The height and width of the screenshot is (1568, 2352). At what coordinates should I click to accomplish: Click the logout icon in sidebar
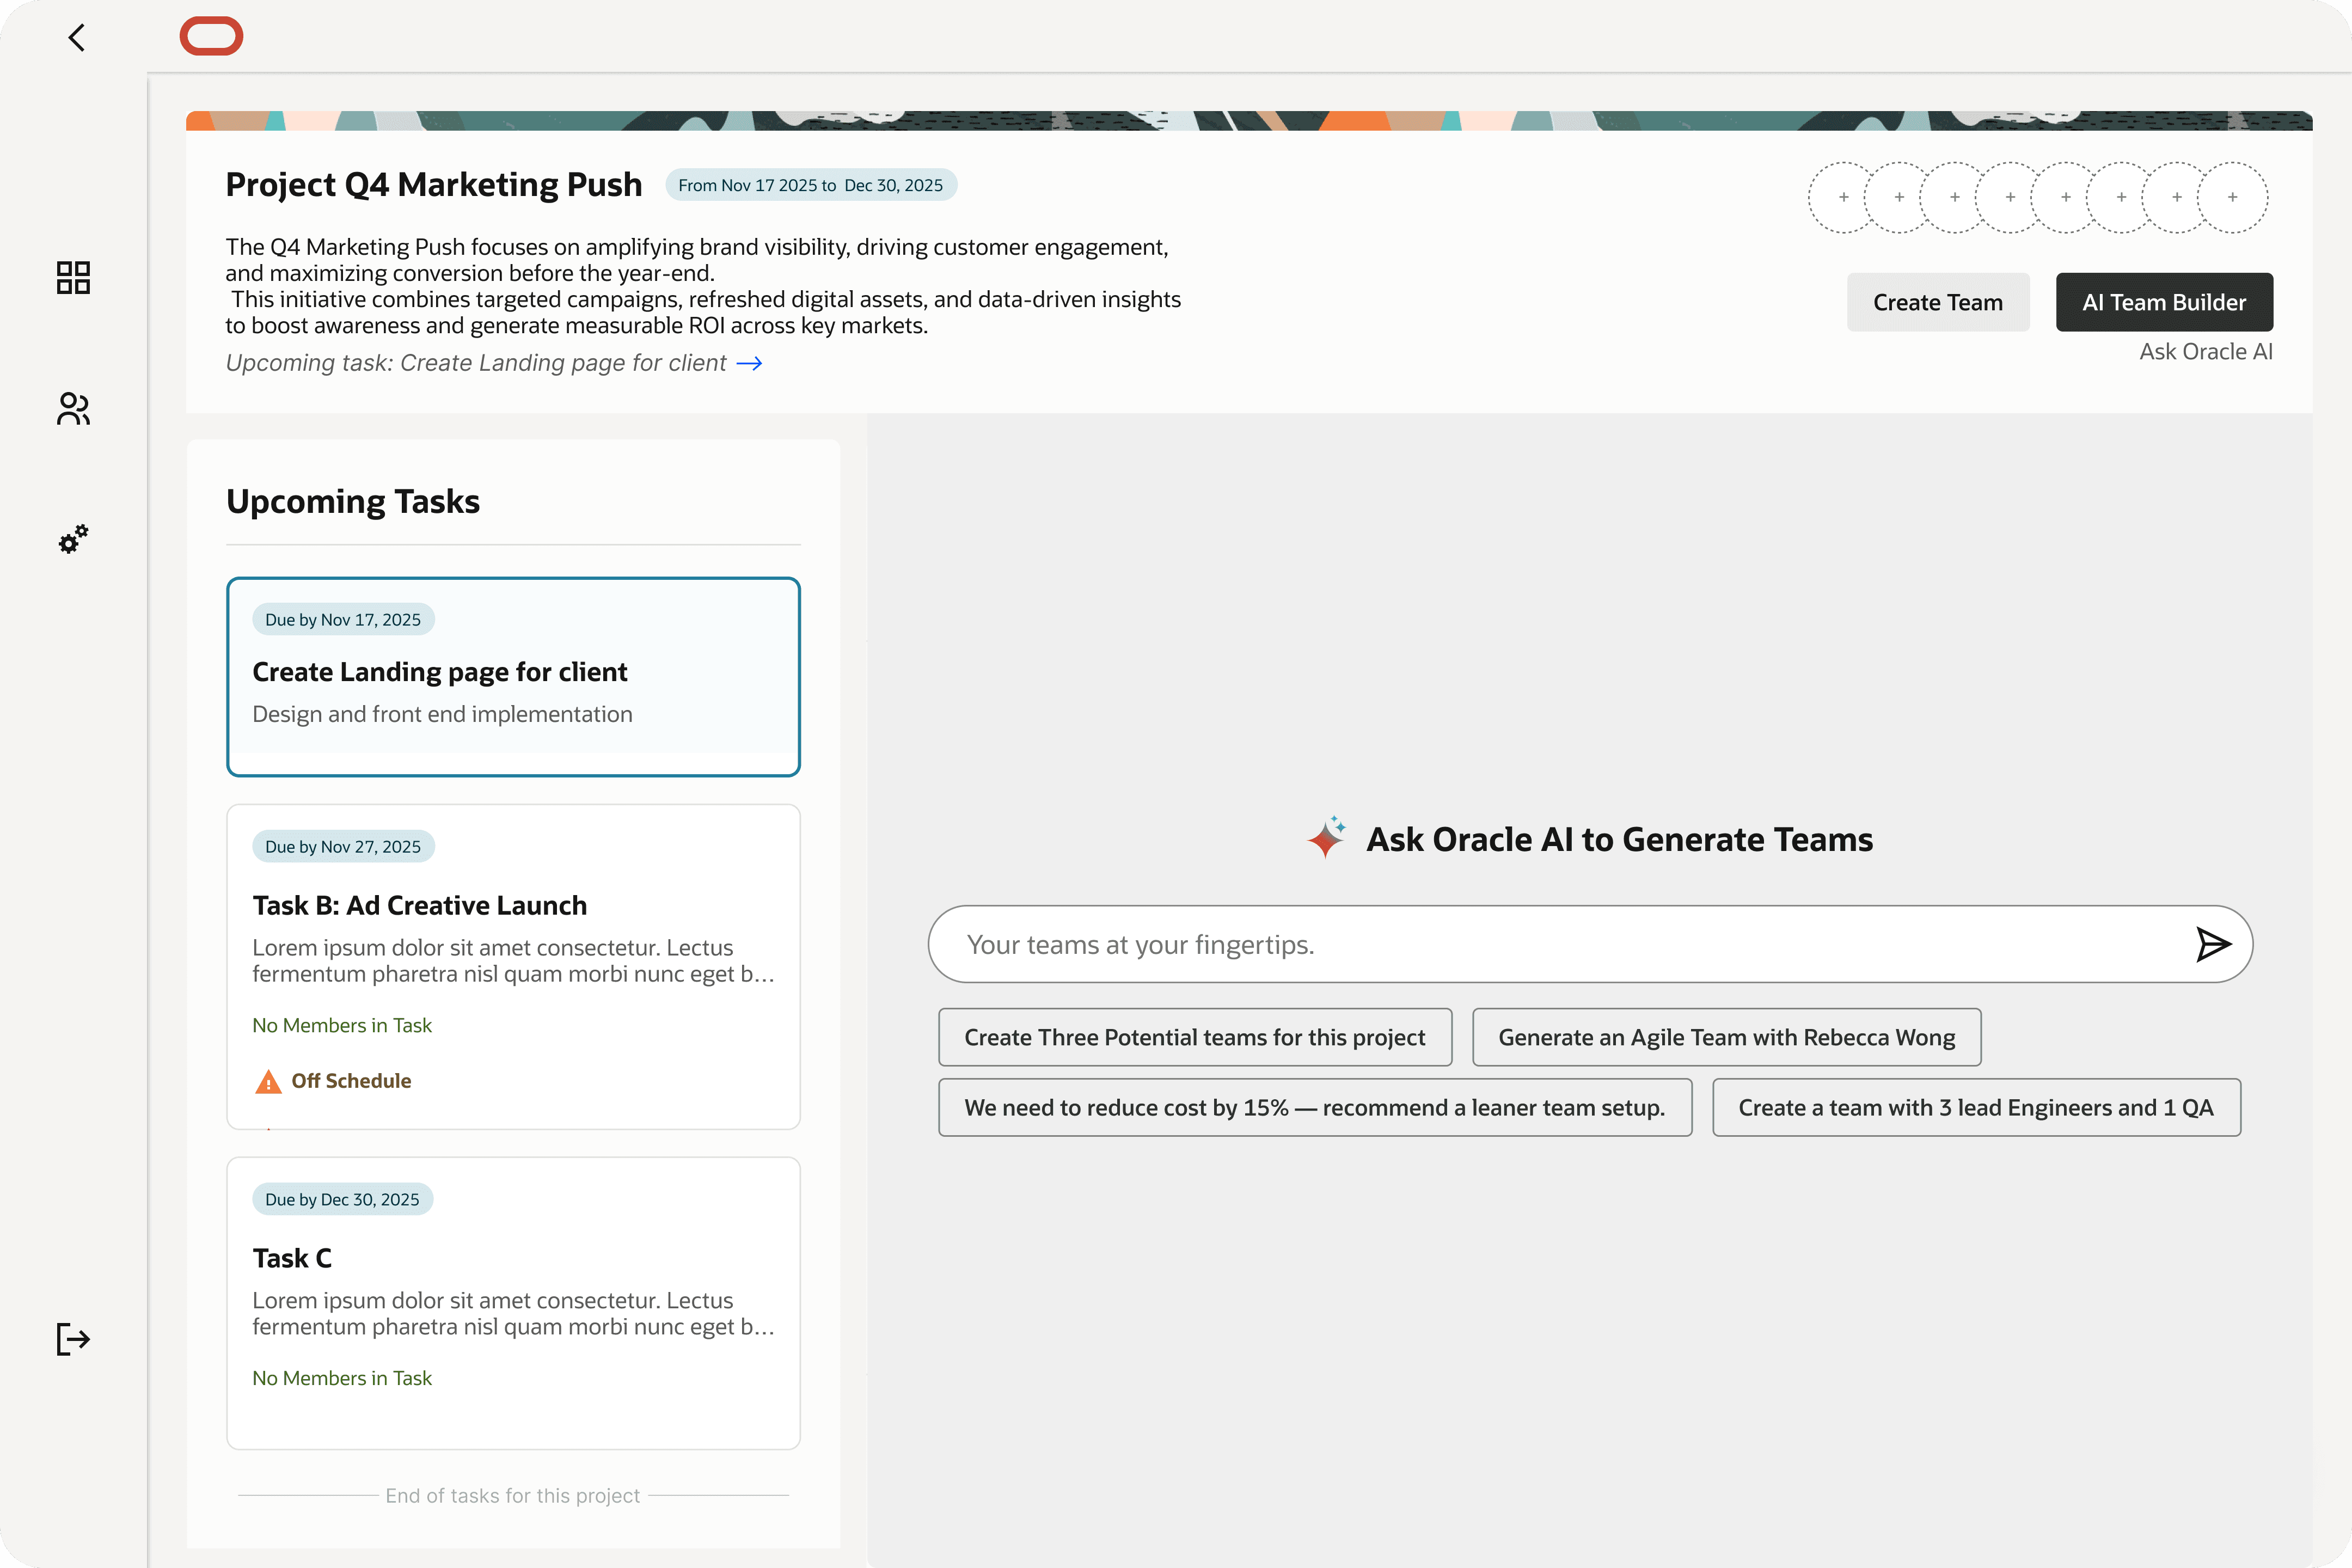click(73, 1339)
